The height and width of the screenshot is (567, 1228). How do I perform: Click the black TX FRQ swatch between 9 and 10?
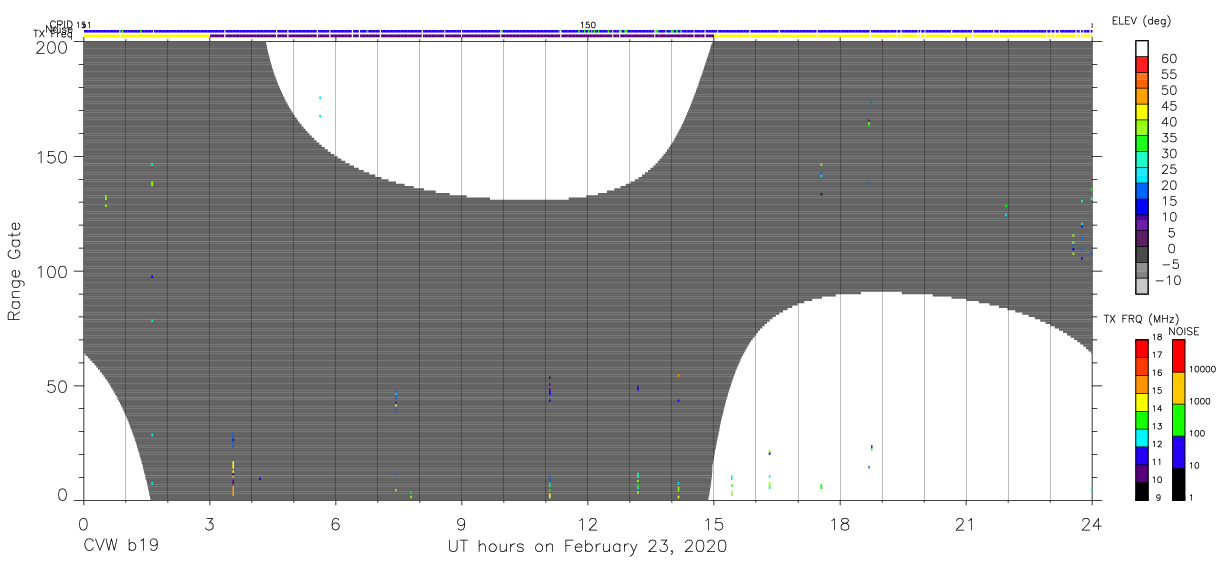(x=1141, y=490)
